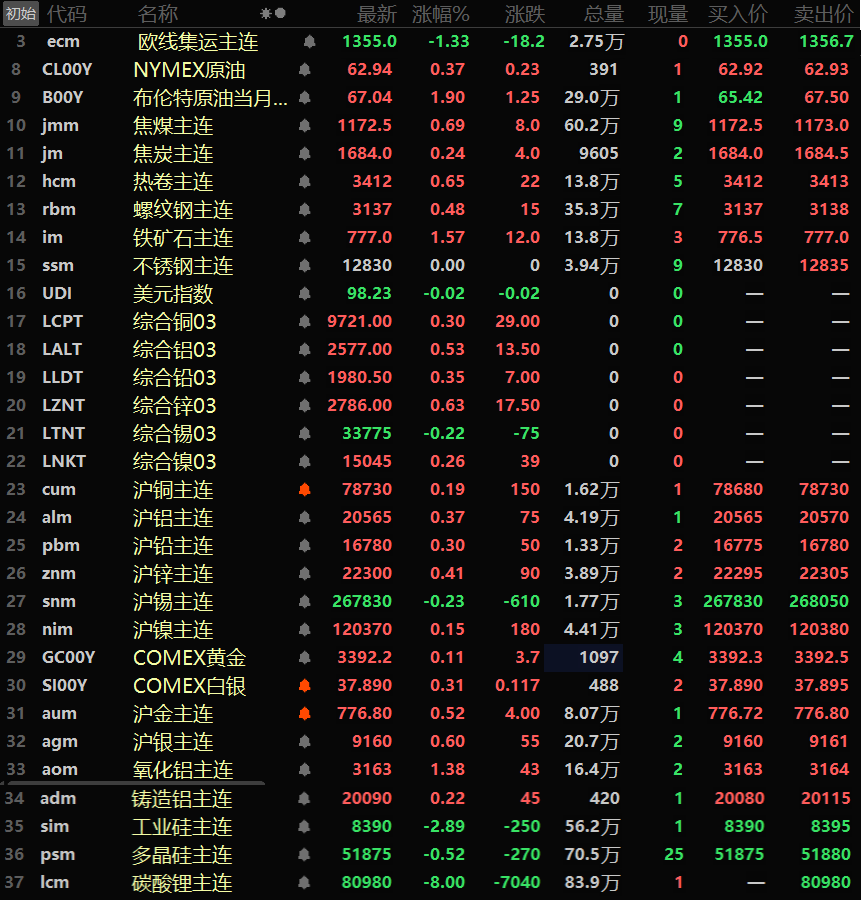Click the 买入价 column header
Screen dimensions: 861x900
738,14
